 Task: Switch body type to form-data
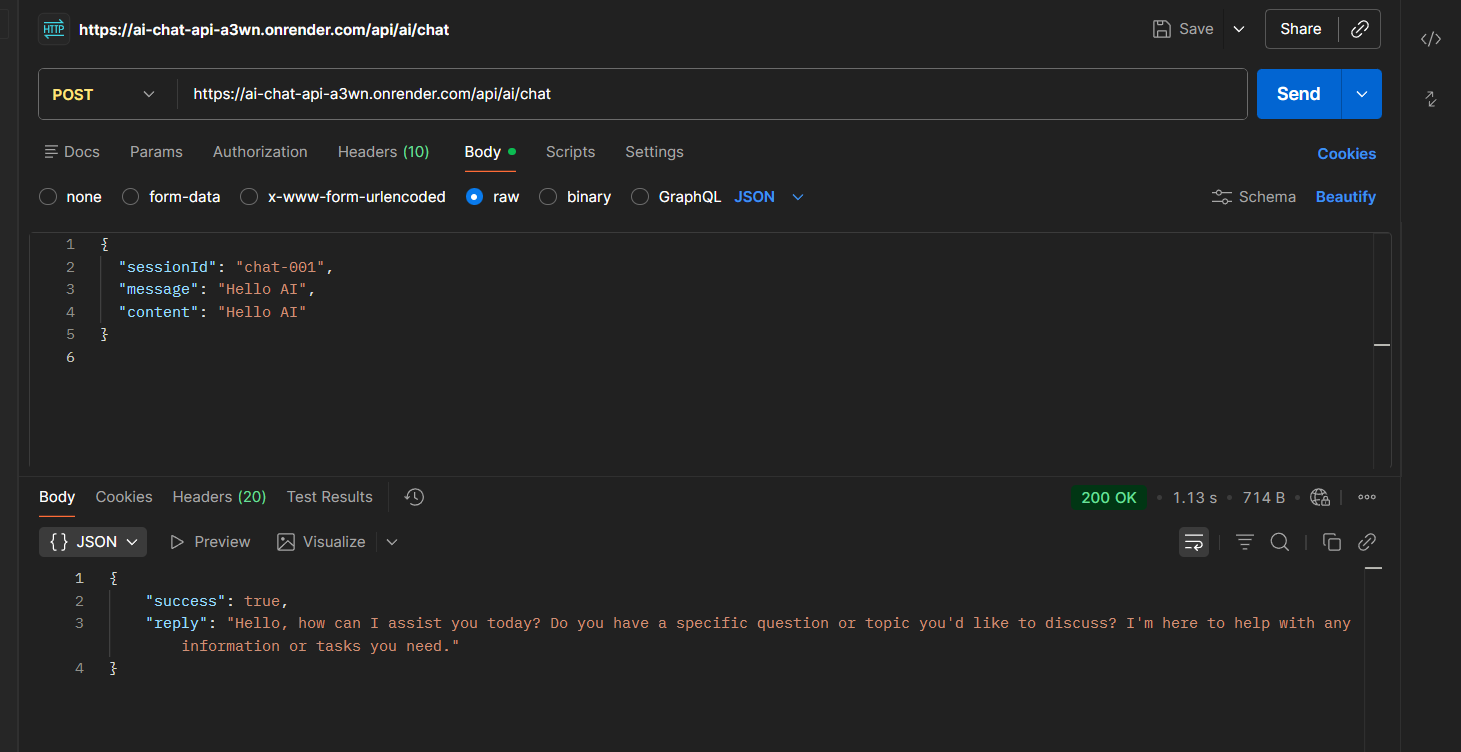pos(130,197)
